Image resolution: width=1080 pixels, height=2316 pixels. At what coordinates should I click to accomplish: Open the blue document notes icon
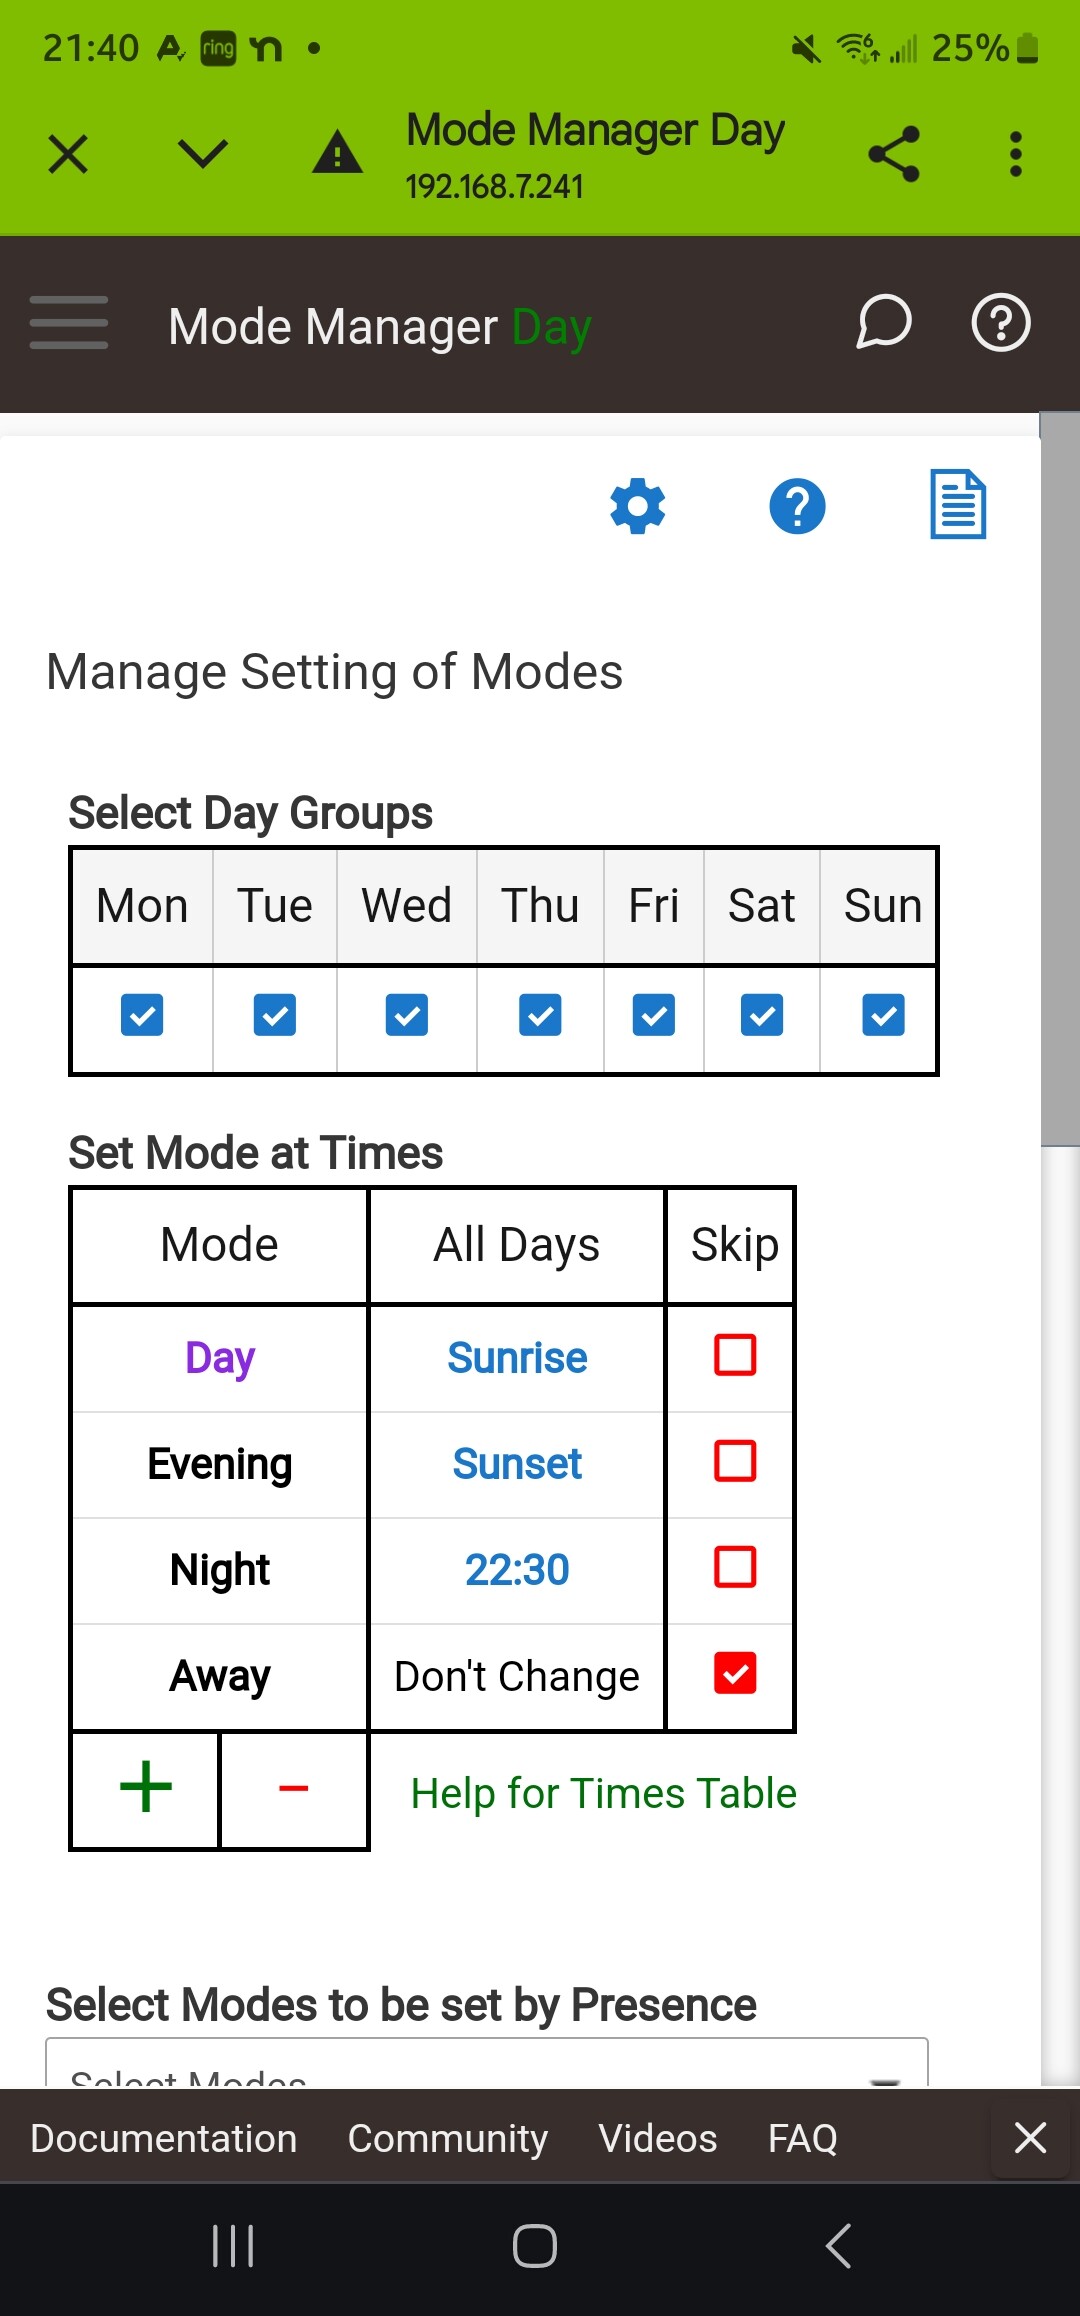(958, 505)
